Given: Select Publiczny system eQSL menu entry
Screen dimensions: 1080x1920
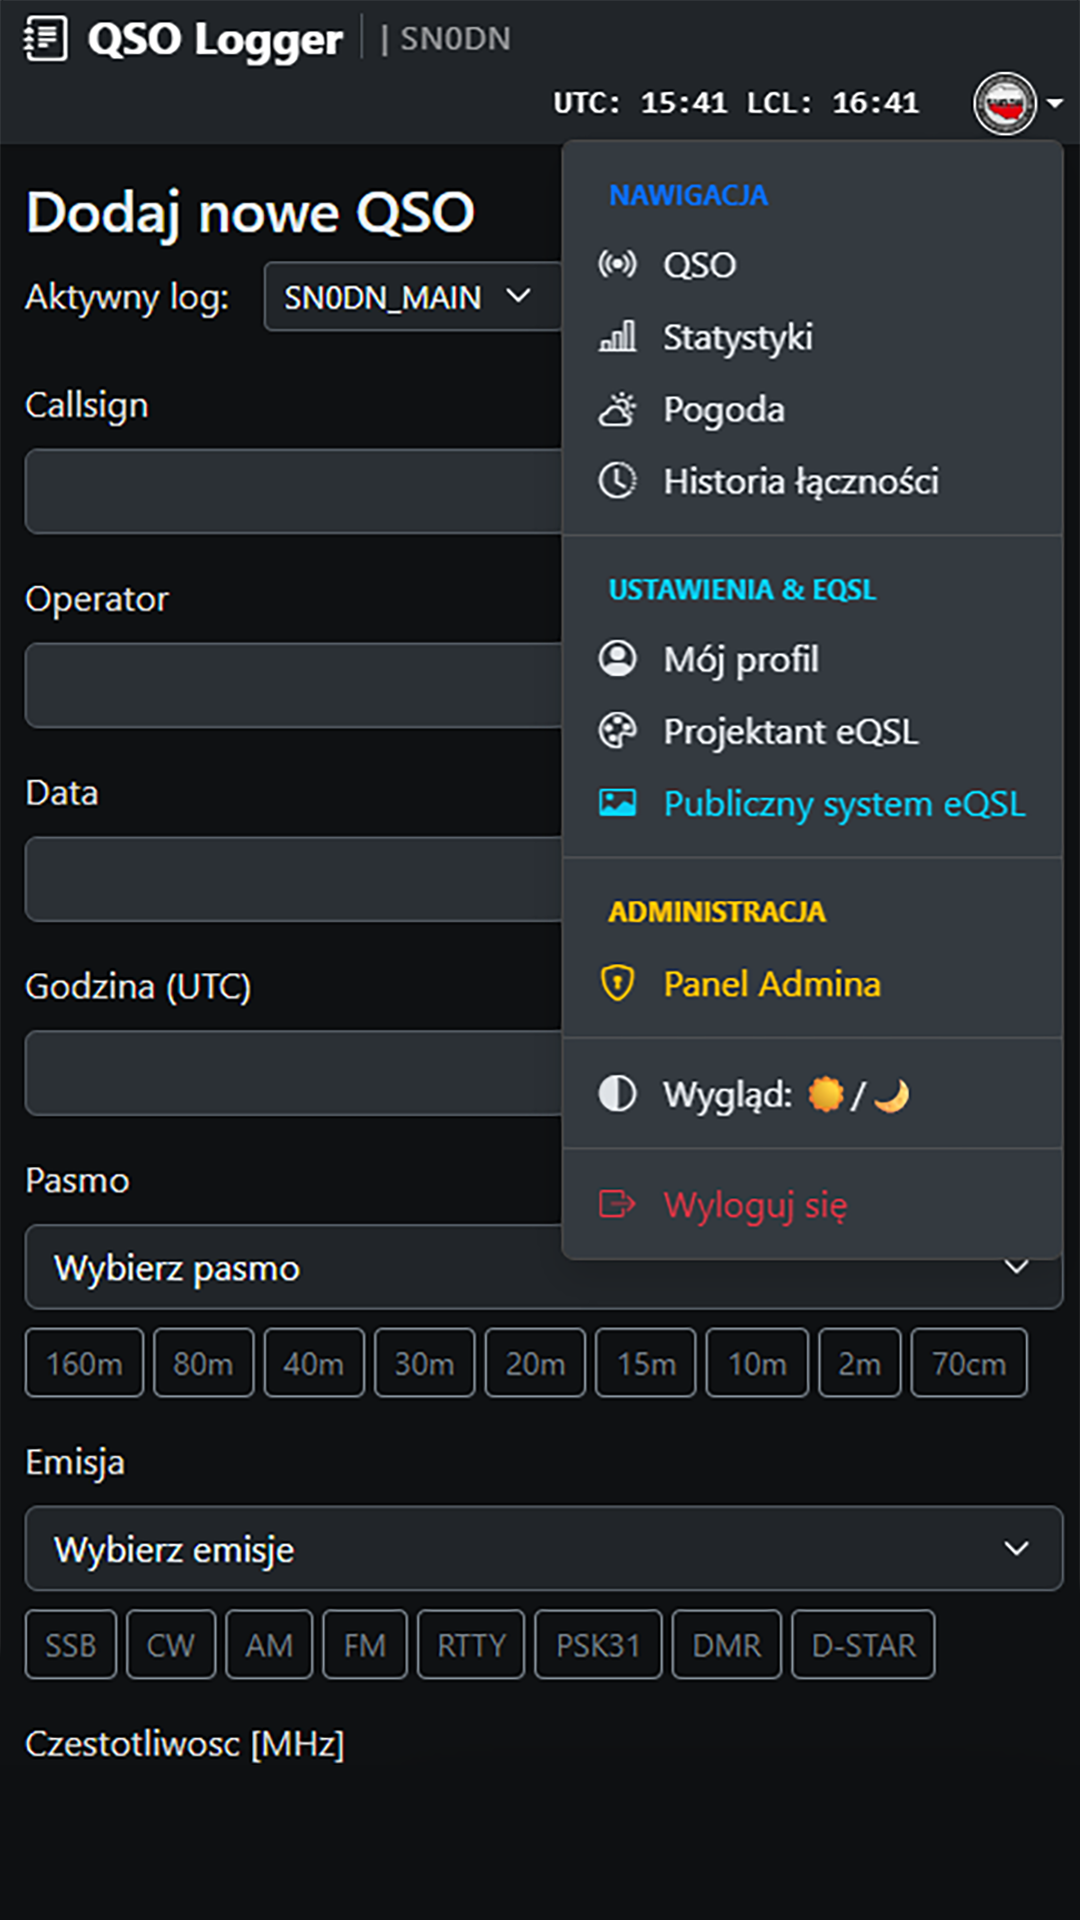Looking at the screenshot, I should [x=843, y=803].
